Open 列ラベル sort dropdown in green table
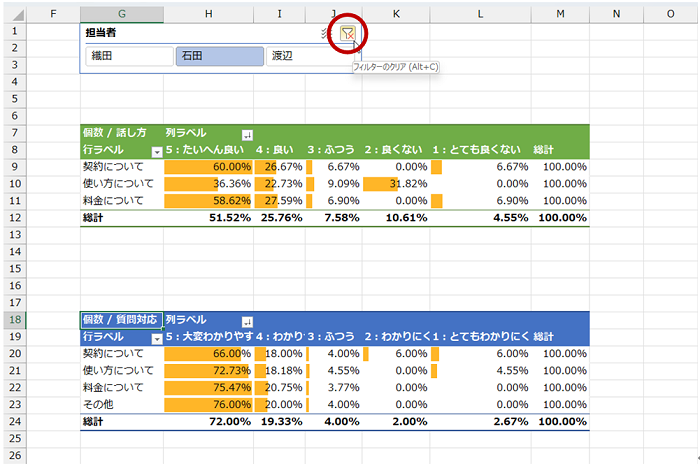 [247, 134]
